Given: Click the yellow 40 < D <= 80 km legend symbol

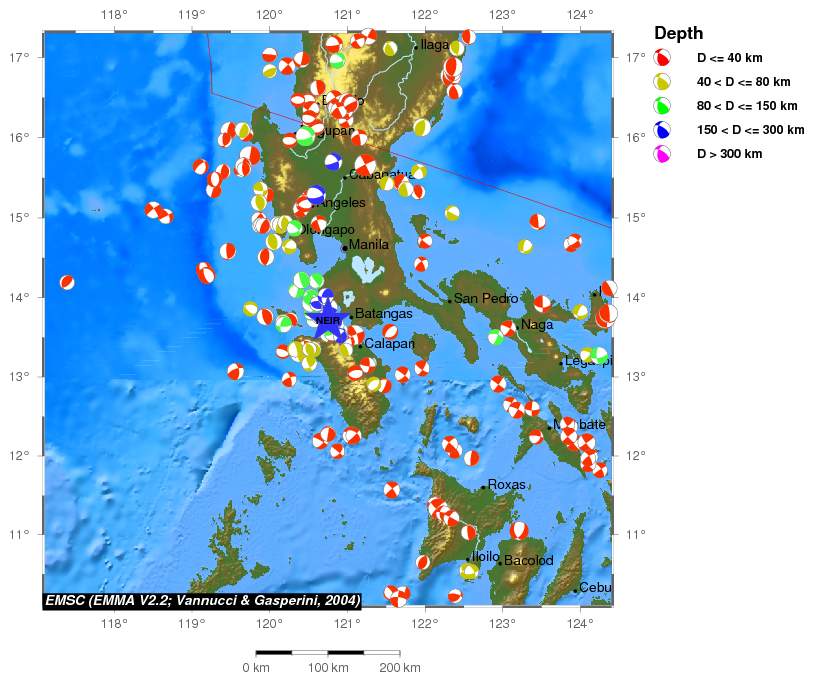Looking at the screenshot, I should [662, 81].
